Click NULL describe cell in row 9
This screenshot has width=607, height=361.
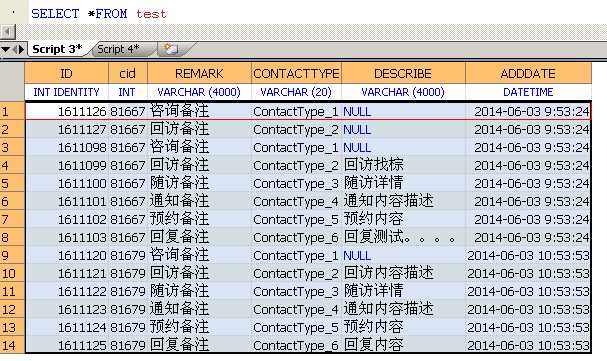pyautogui.click(x=403, y=255)
